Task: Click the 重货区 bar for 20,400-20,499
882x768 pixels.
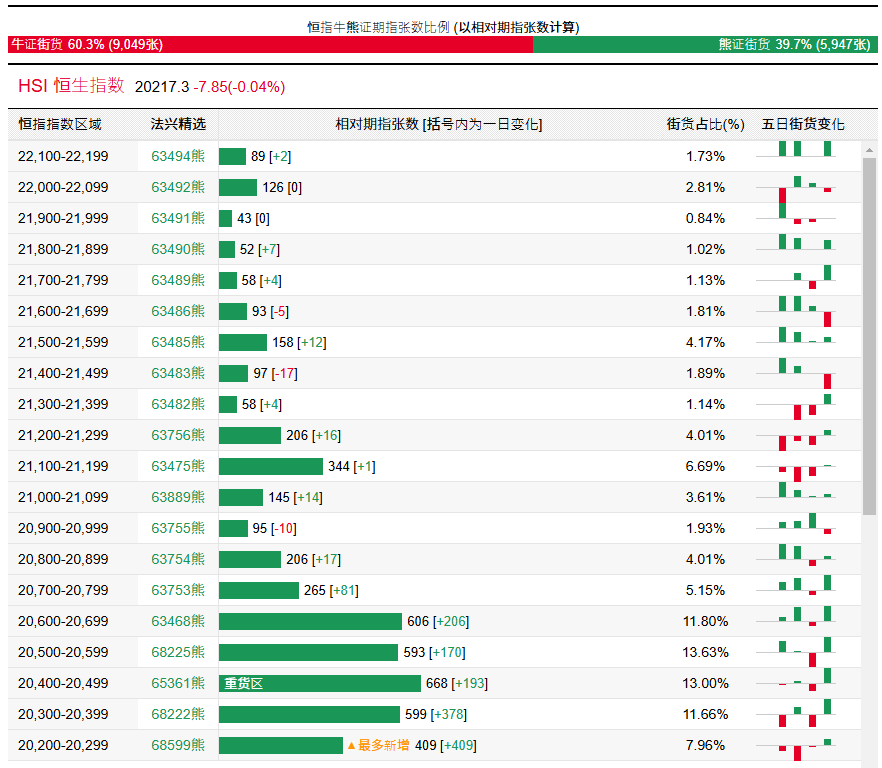Action: coord(320,683)
